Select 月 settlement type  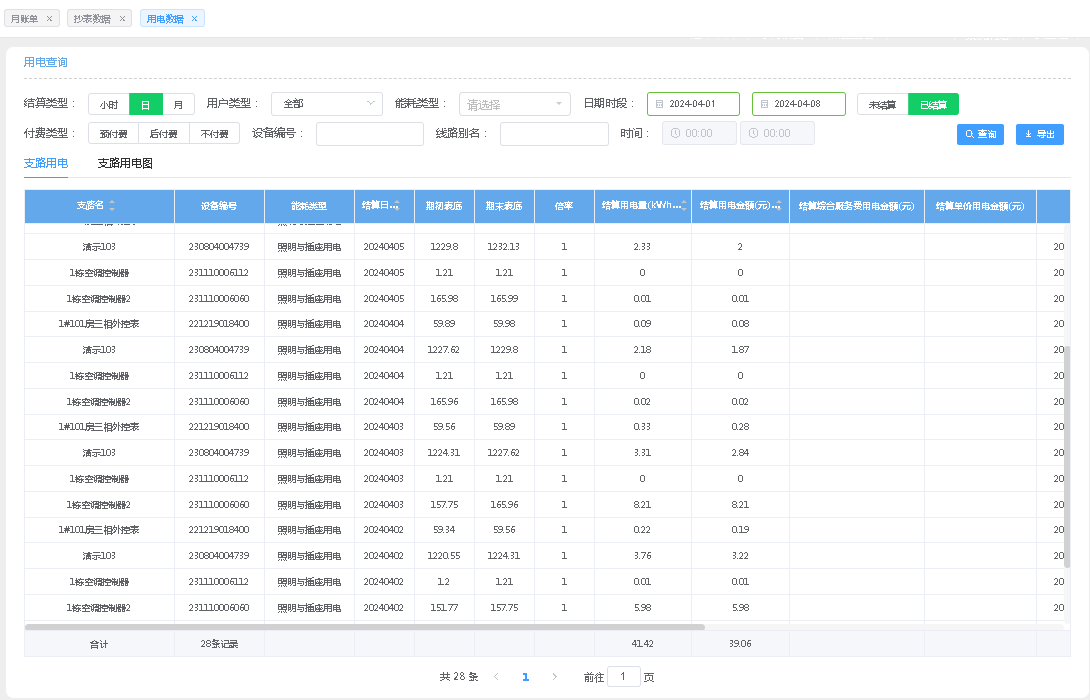(178, 104)
